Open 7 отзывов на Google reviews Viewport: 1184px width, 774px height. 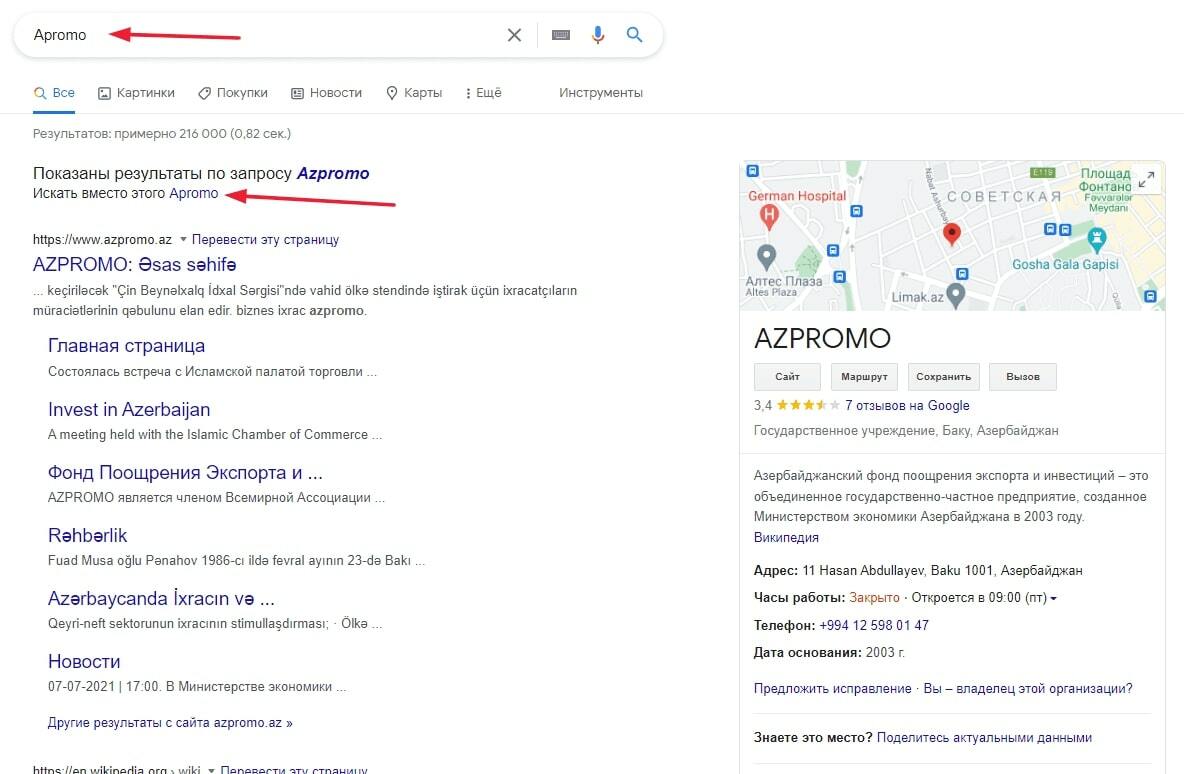[907, 406]
